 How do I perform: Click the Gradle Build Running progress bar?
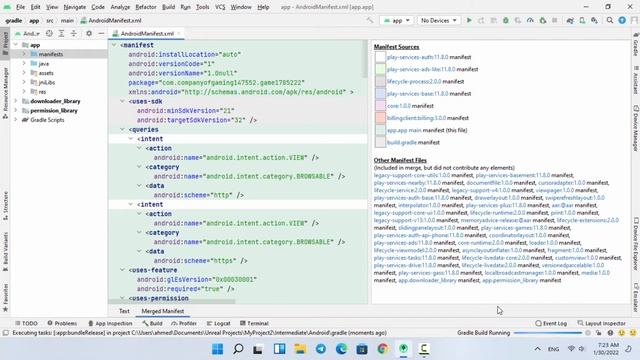547,333
